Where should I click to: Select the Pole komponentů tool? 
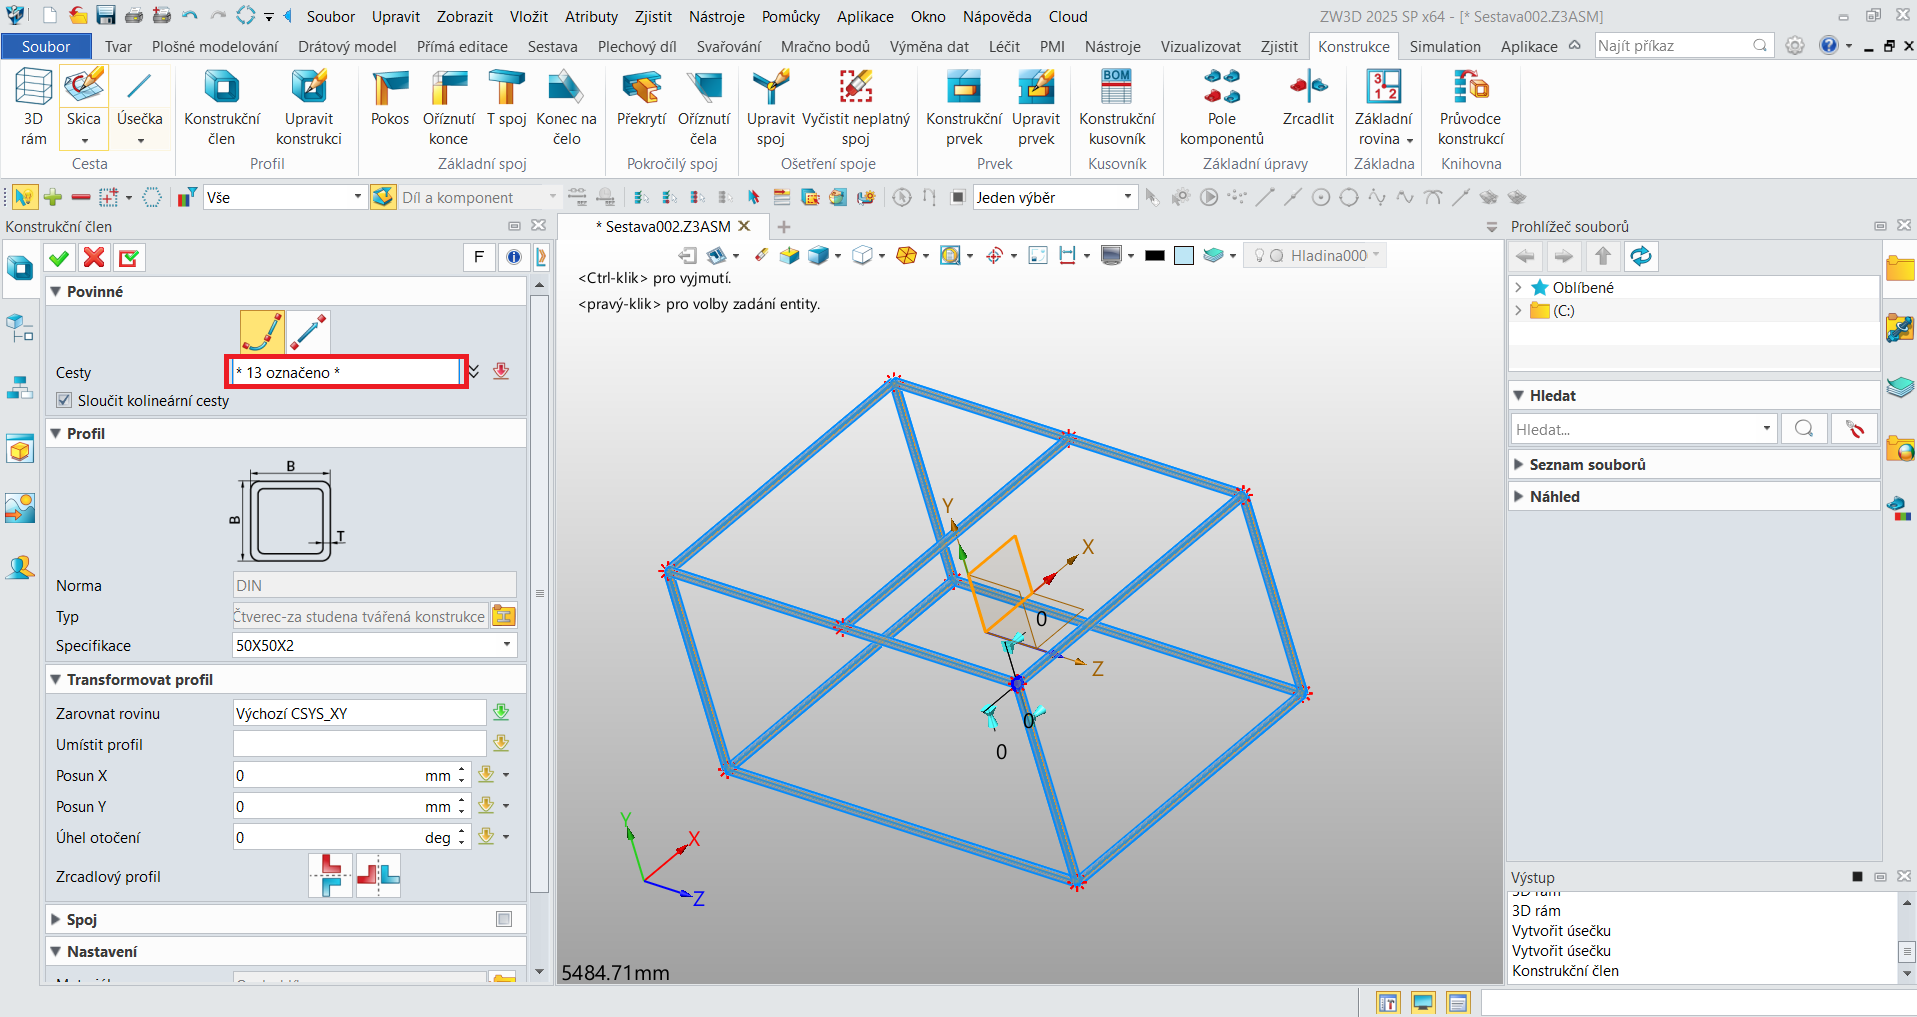pyautogui.click(x=1222, y=87)
